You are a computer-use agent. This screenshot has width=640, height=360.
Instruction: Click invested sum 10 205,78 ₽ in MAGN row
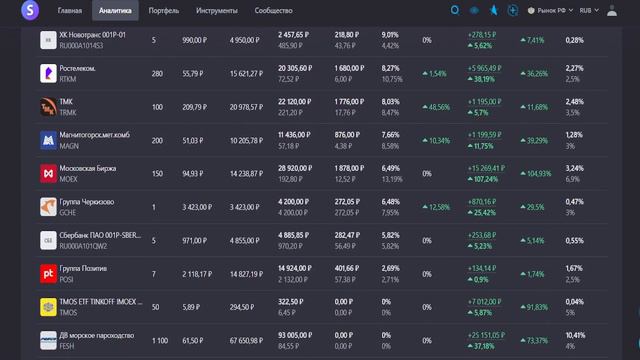tap(246, 141)
